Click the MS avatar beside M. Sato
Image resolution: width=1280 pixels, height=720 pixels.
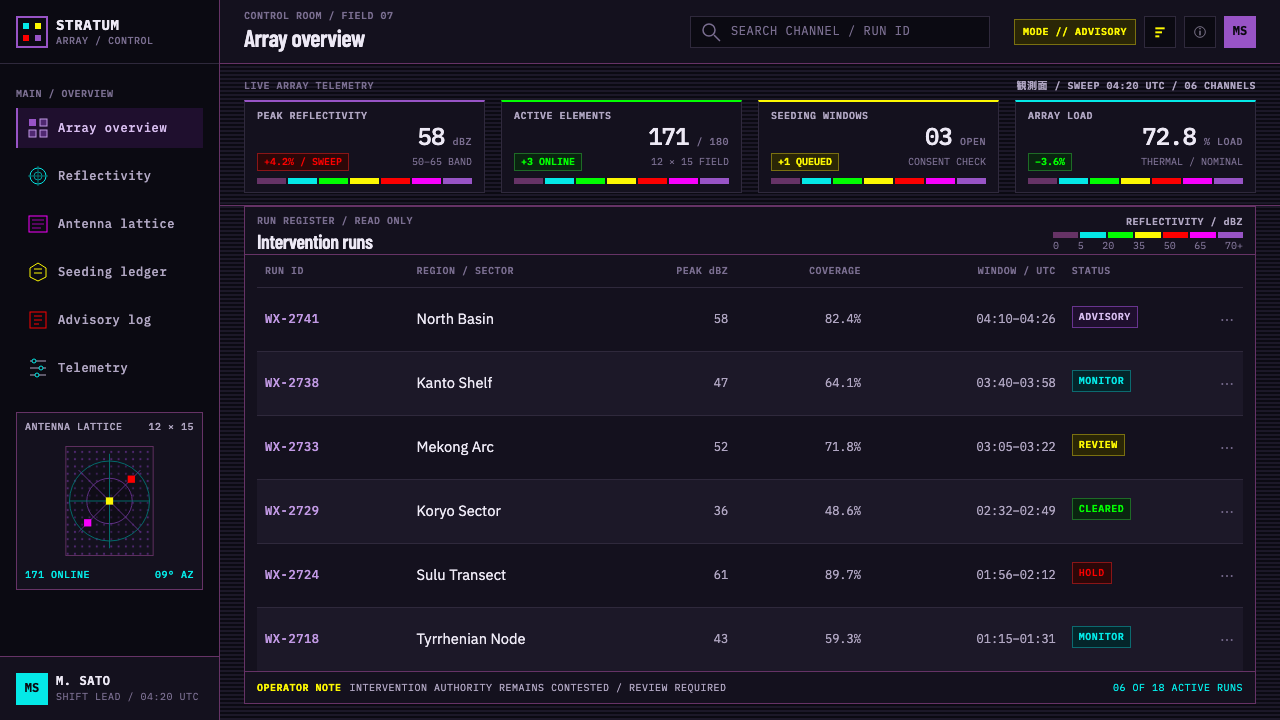point(32,689)
